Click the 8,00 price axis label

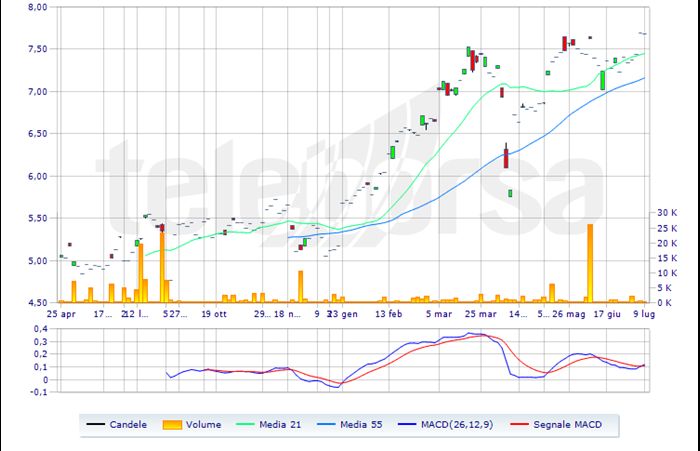coord(38,7)
